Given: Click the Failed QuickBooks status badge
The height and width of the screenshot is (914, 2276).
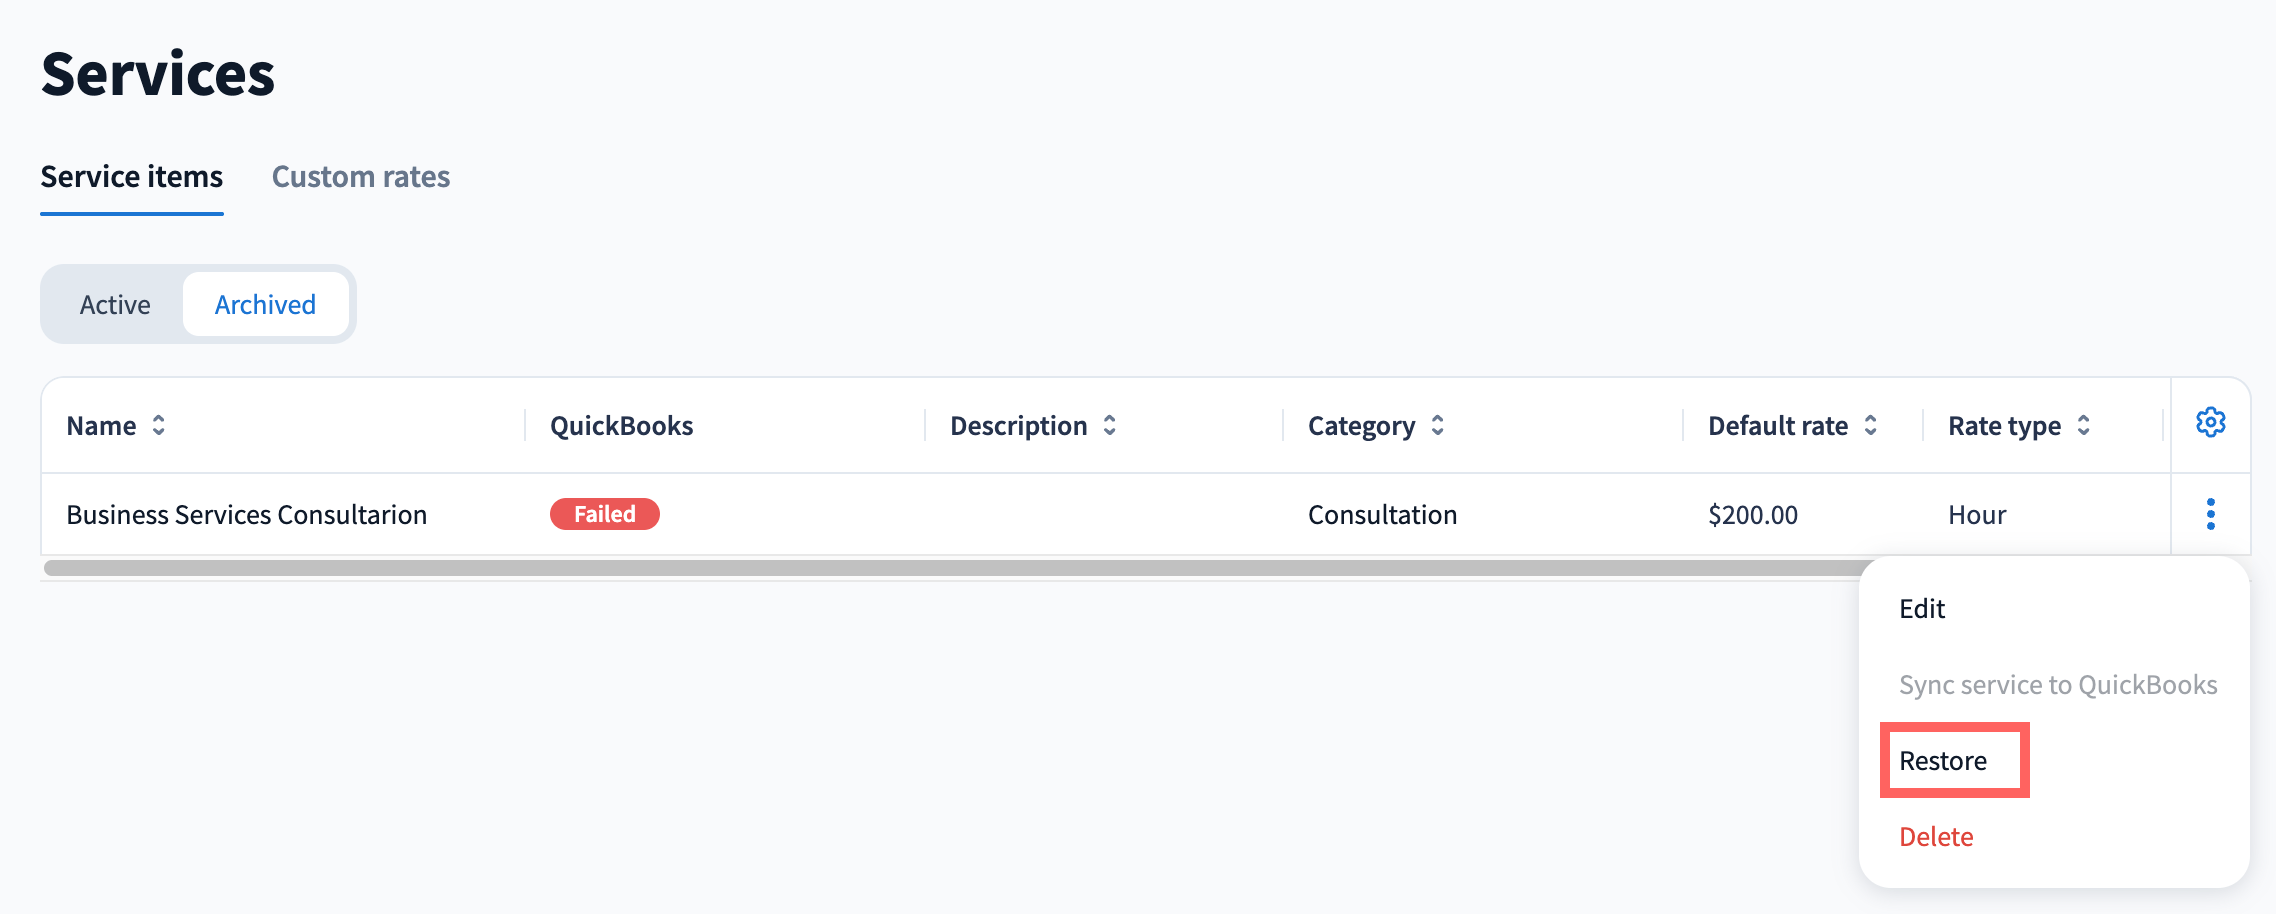Looking at the screenshot, I should coord(604,514).
